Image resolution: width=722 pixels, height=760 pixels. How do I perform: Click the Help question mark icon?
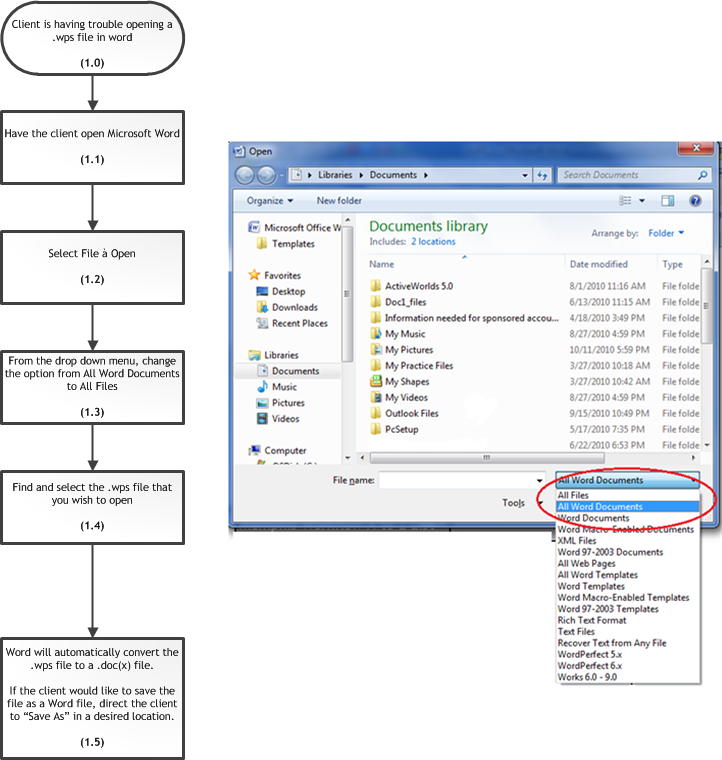click(x=693, y=201)
